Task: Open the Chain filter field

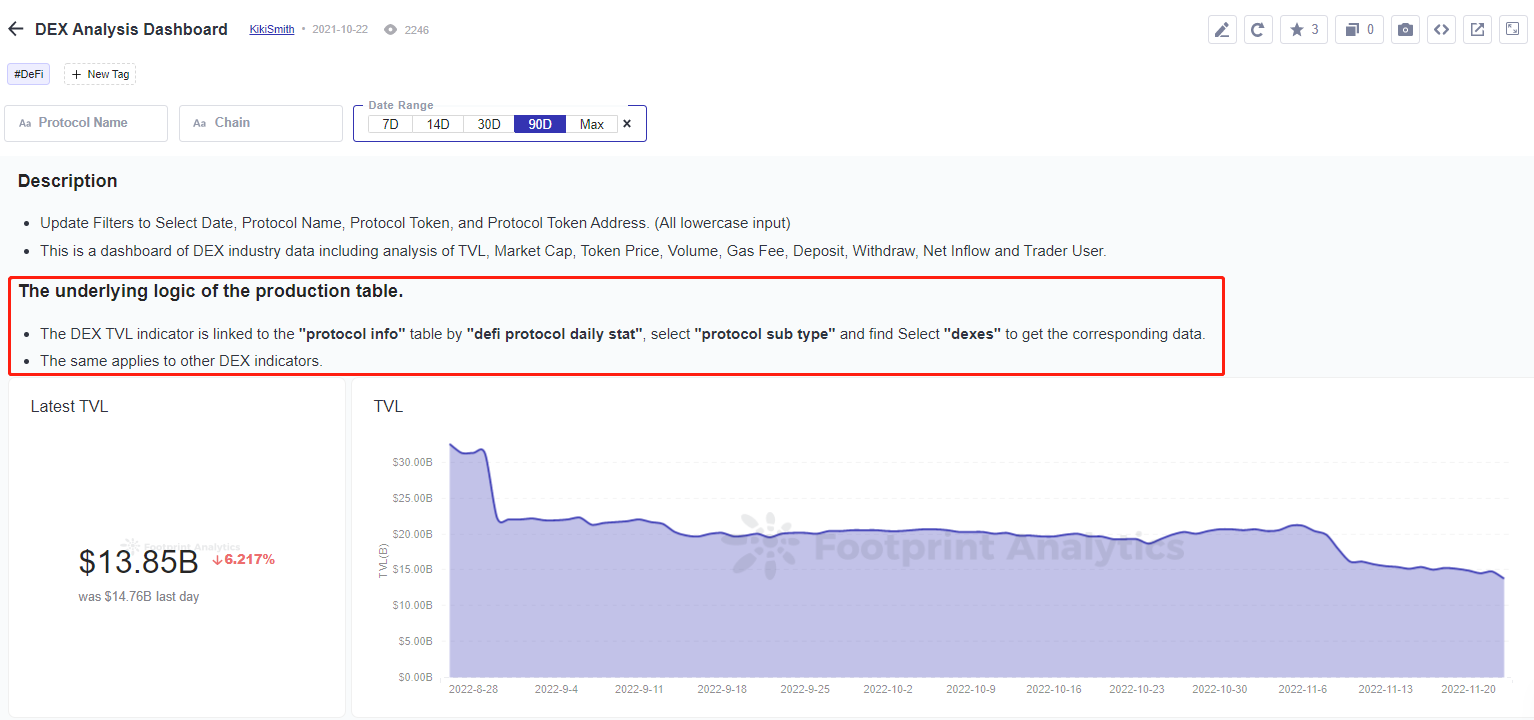Action: coord(261,123)
